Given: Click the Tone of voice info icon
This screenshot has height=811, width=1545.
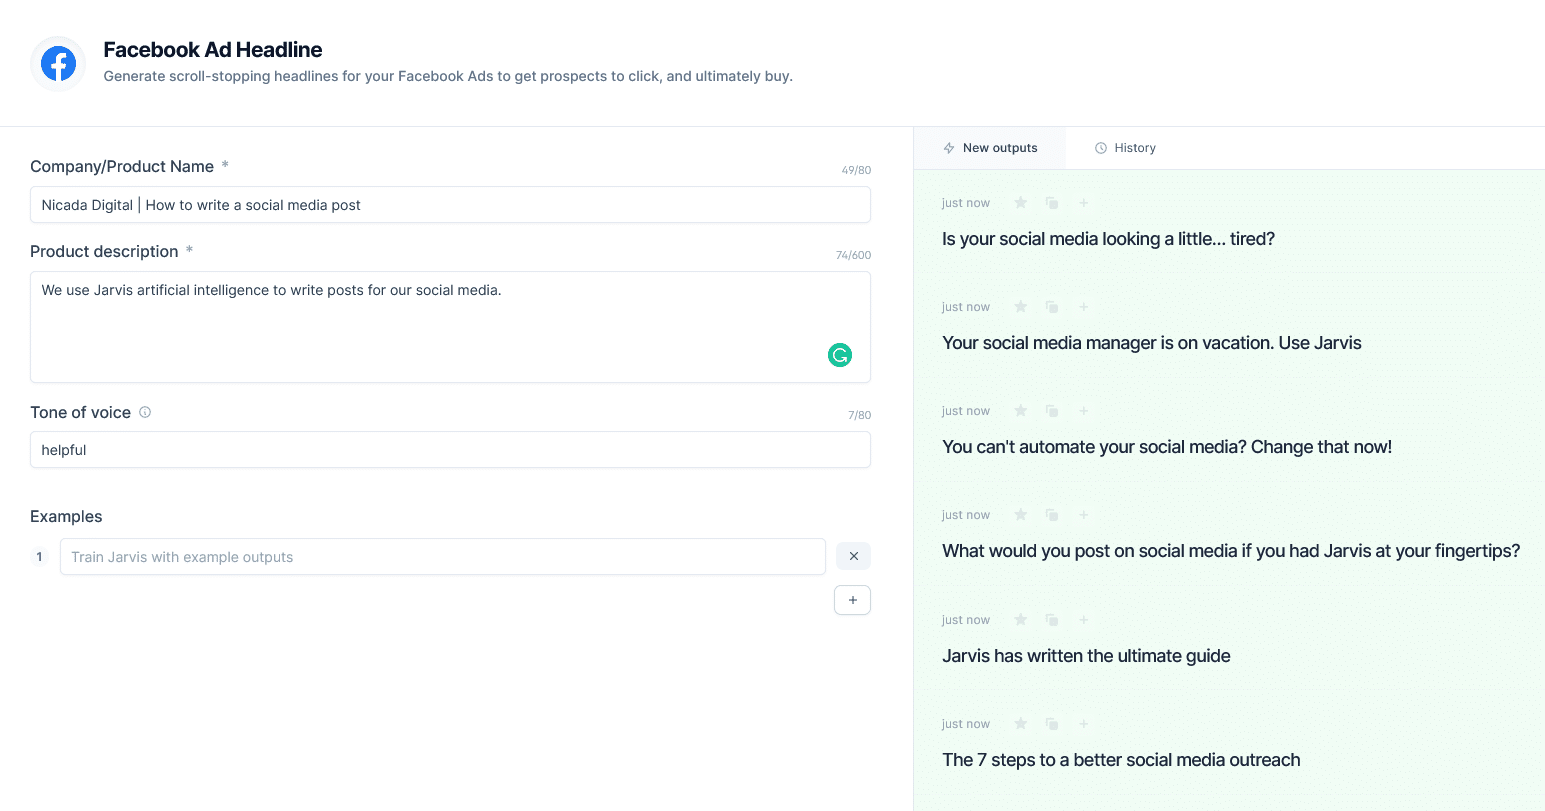Looking at the screenshot, I should click(145, 412).
